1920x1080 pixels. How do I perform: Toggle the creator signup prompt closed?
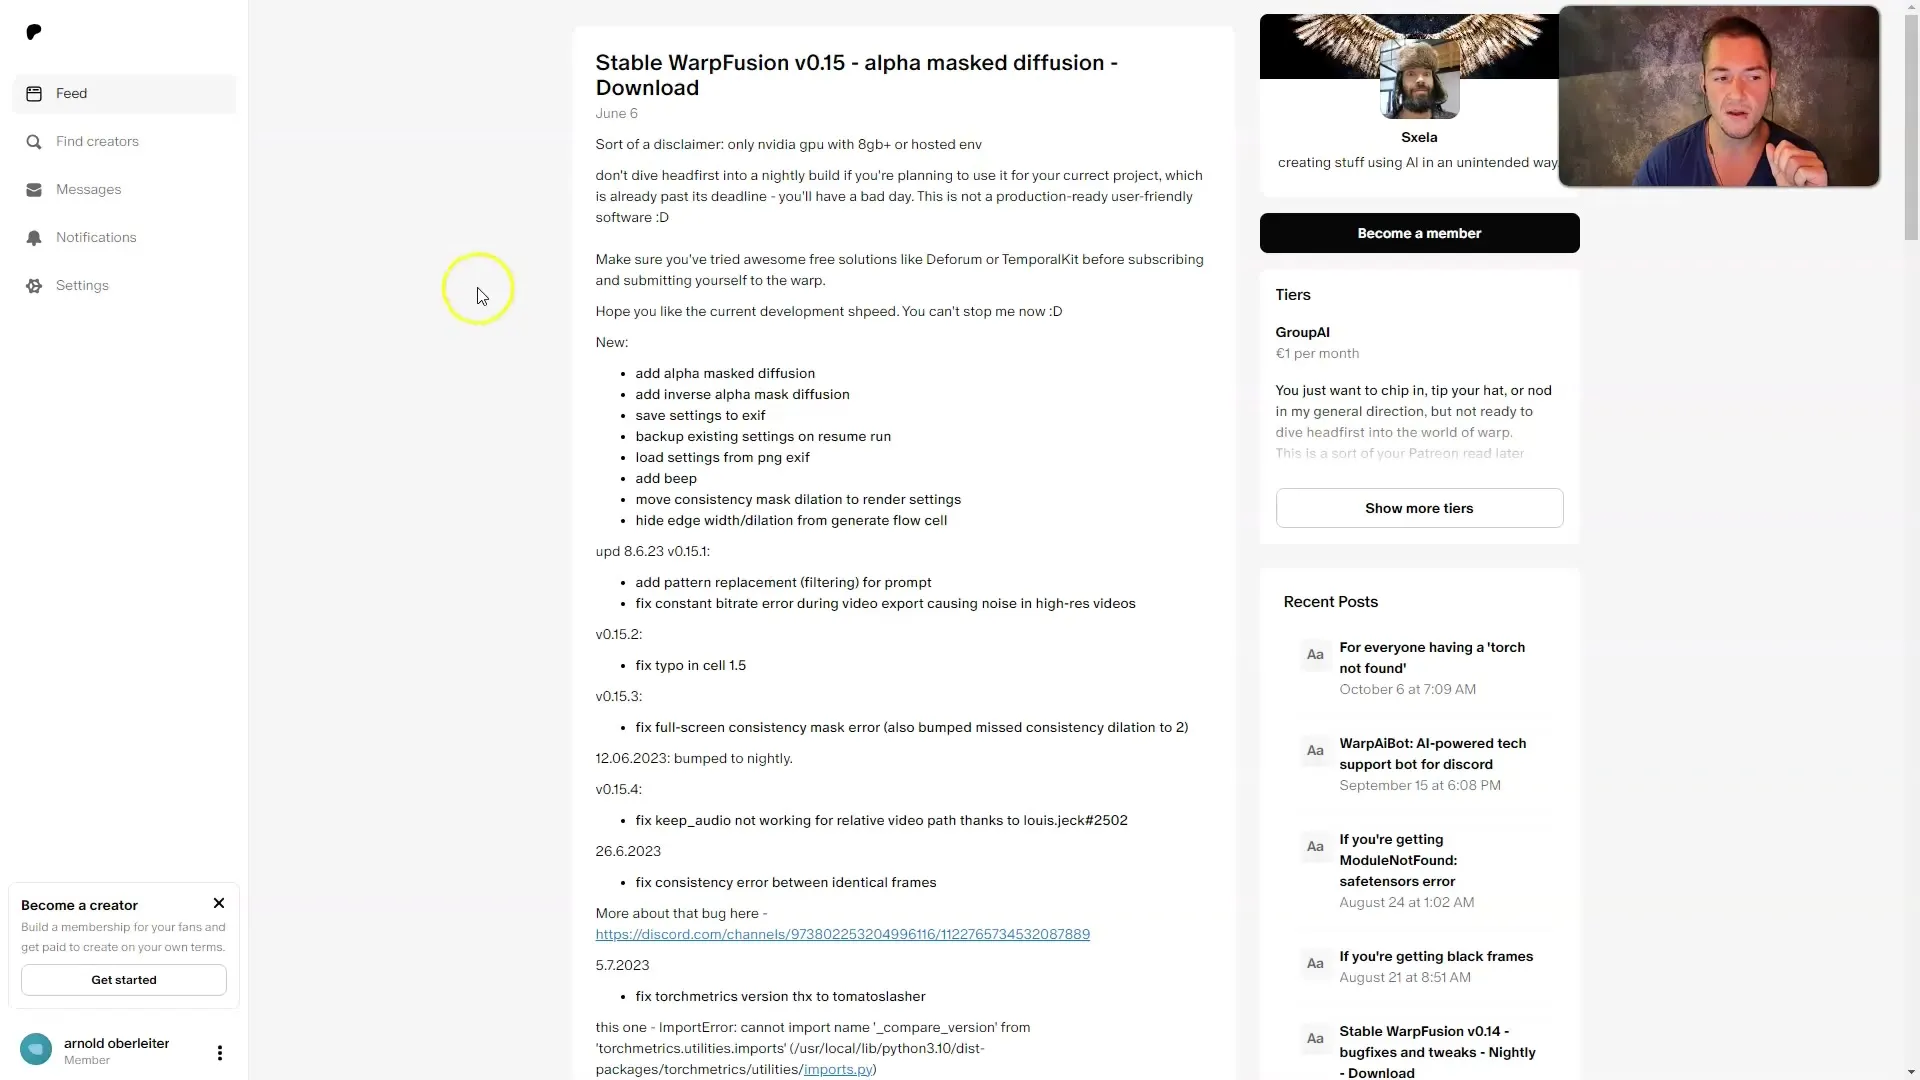click(x=218, y=902)
